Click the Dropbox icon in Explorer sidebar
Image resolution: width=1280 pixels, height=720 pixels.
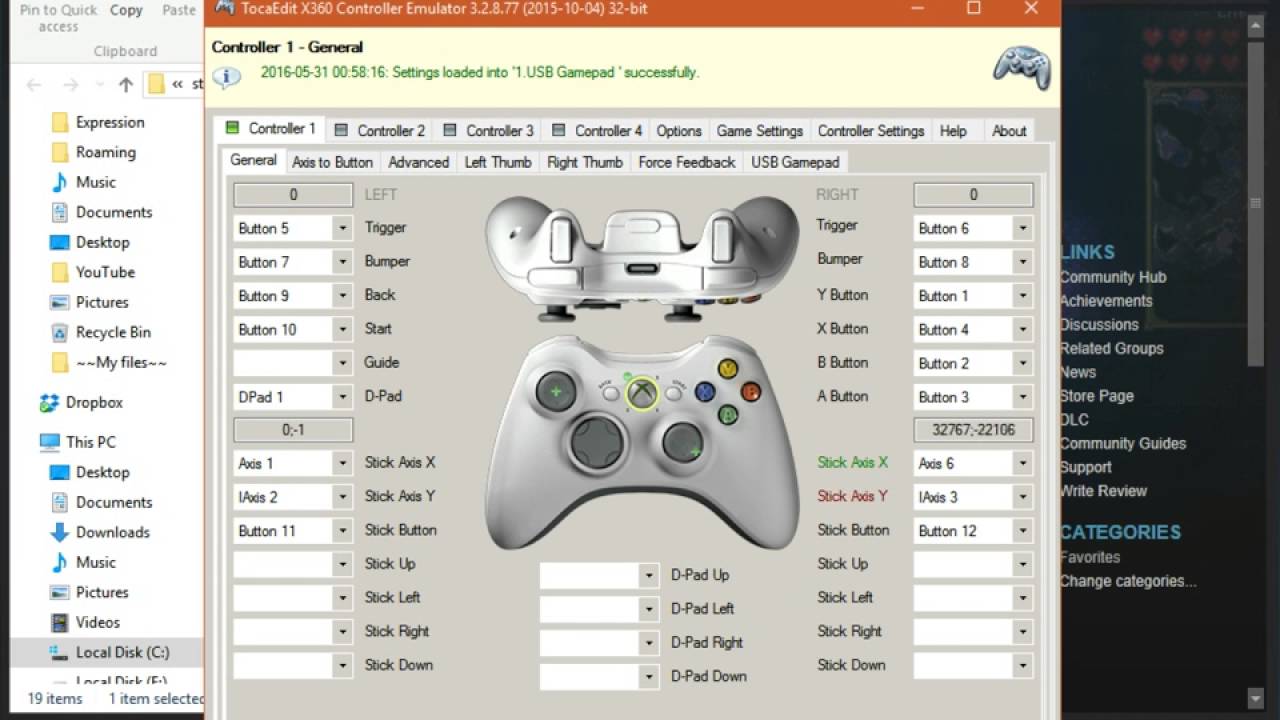click(x=49, y=403)
